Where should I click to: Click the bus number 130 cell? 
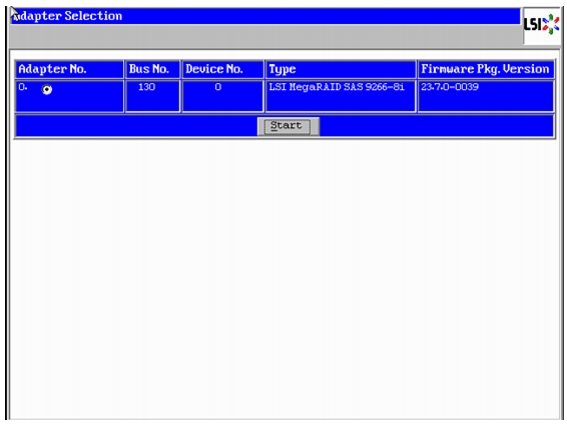(153, 96)
